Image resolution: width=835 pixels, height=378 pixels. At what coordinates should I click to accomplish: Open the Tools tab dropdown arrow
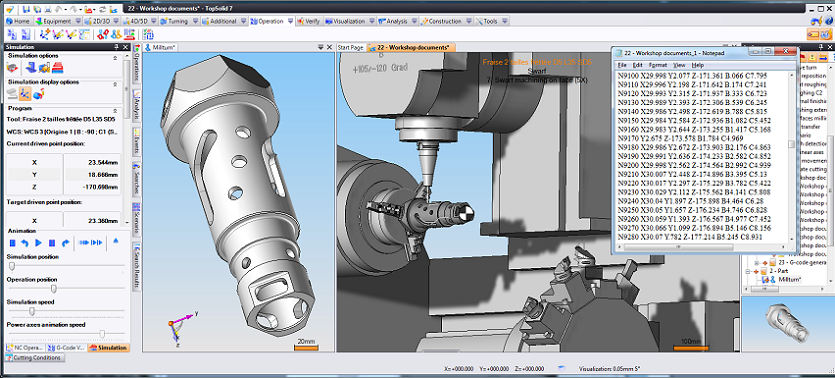click(x=504, y=21)
